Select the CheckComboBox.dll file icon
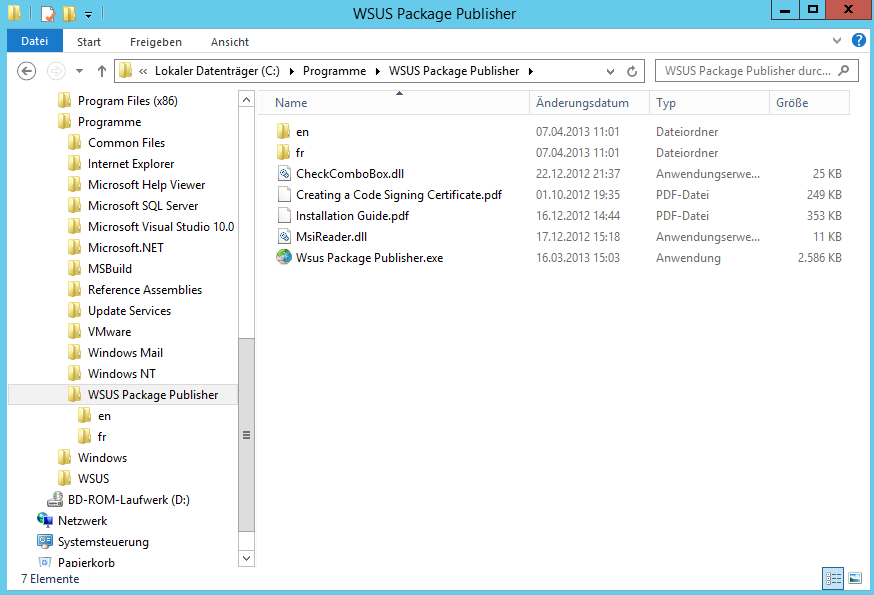 click(284, 173)
